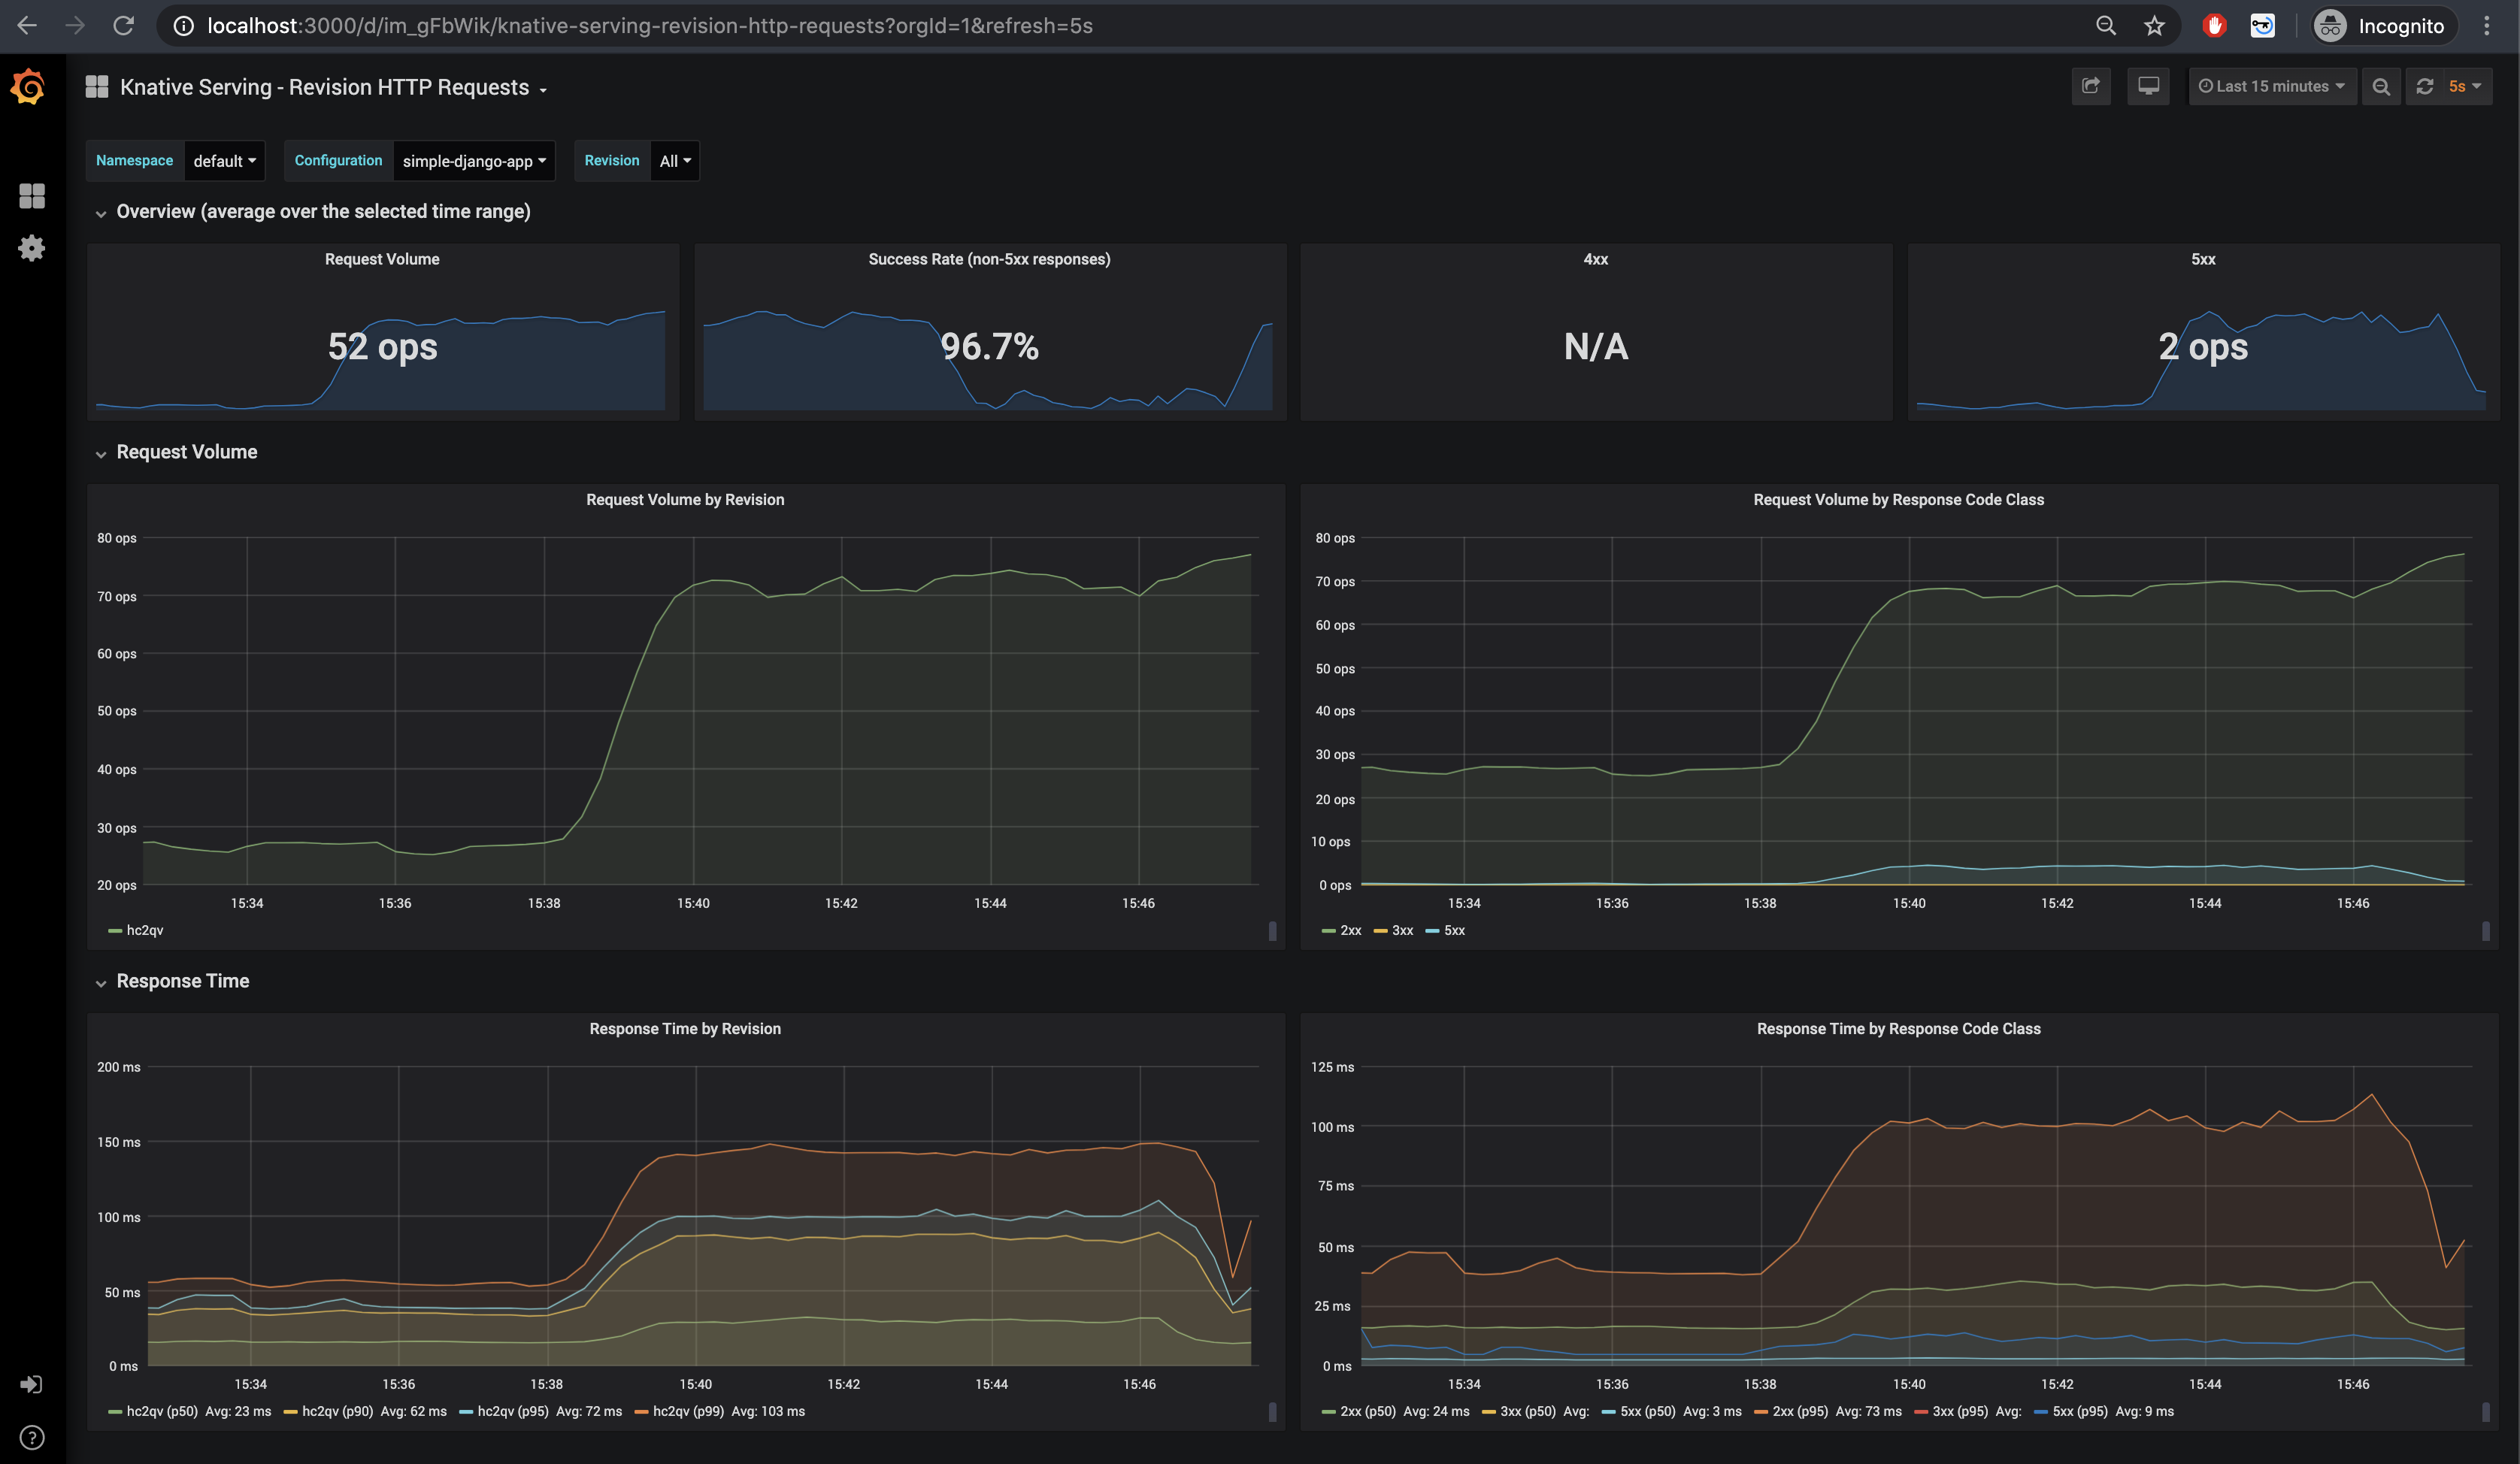Collapse the Request Volume row
Screen dimensions: 2520x1464
point(186,452)
